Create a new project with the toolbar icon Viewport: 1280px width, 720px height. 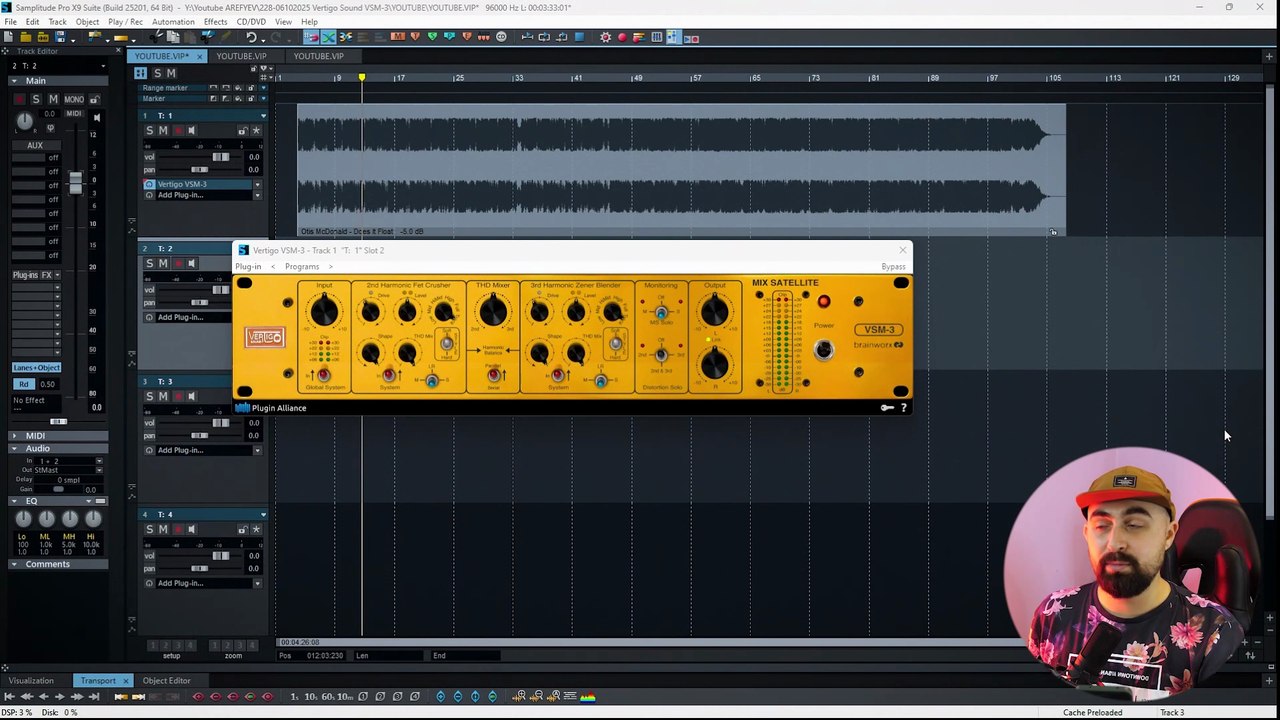8,37
